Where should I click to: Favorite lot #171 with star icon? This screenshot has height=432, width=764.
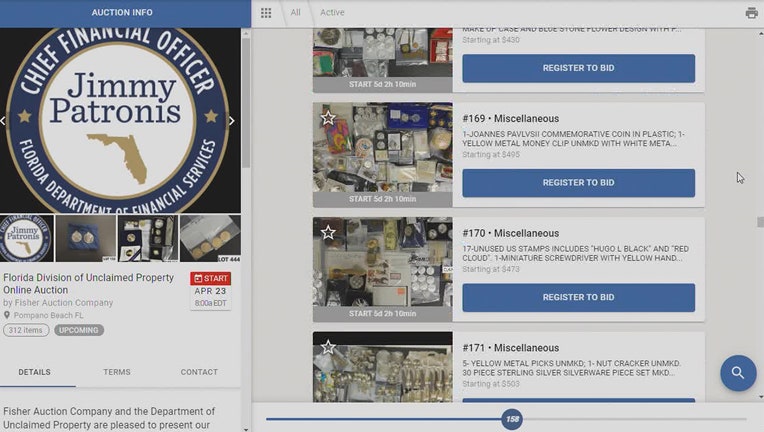pos(328,347)
